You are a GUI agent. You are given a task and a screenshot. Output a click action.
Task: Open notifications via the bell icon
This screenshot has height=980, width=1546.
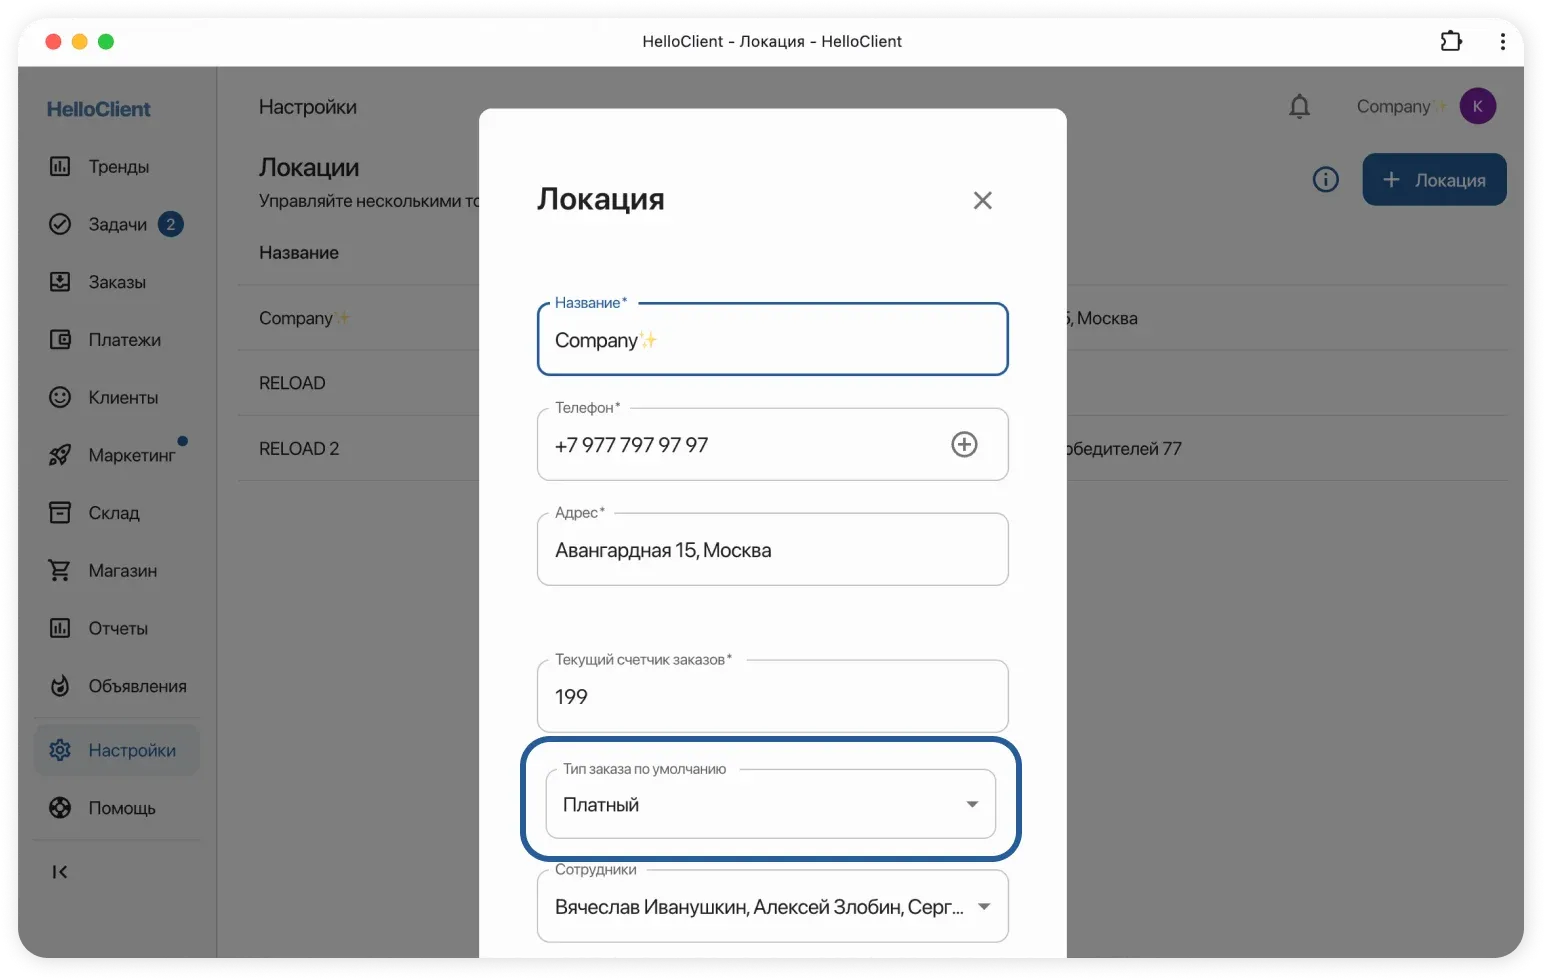coord(1298,105)
